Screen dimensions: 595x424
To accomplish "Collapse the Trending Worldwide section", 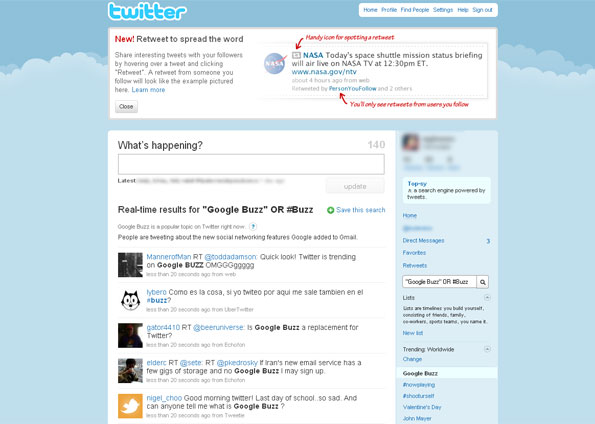I will (x=487, y=349).
